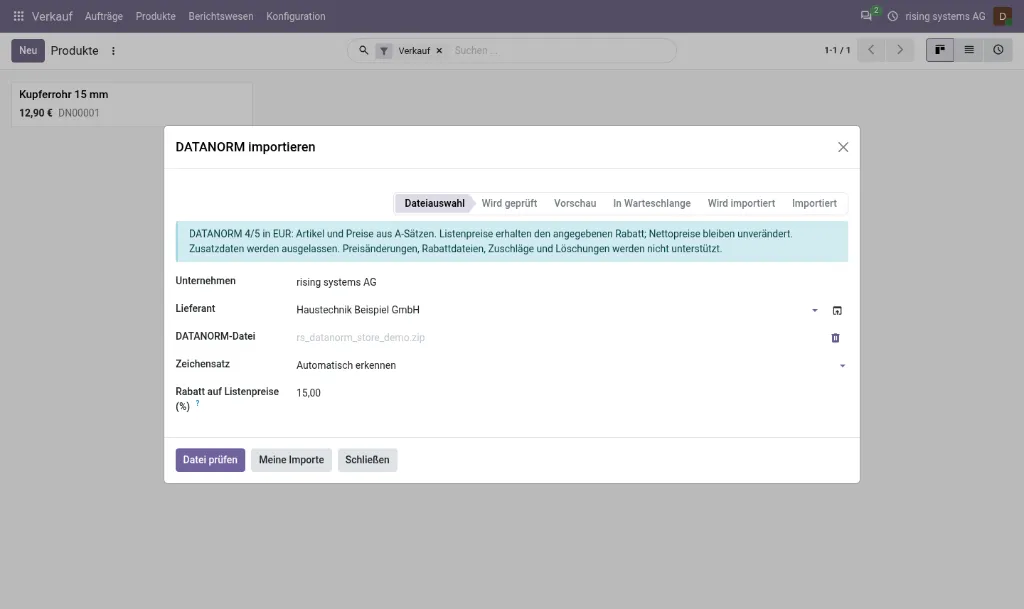The image size is (1024, 609).
Task: Switch to activity view clock icon
Action: tap(998, 50)
